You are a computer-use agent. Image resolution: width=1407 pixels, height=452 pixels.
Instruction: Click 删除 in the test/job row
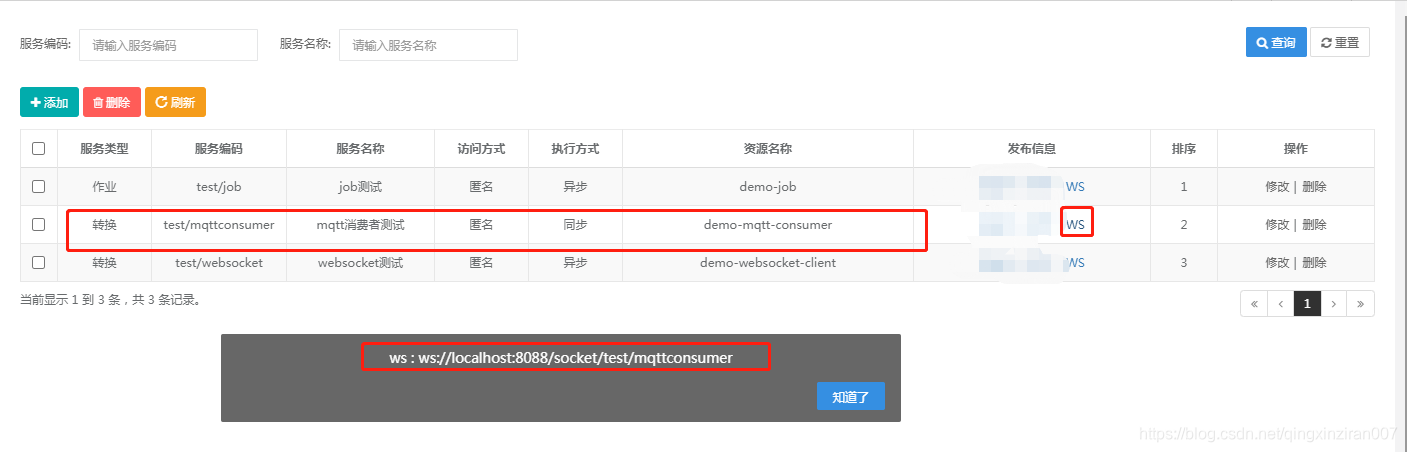[1314, 186]
